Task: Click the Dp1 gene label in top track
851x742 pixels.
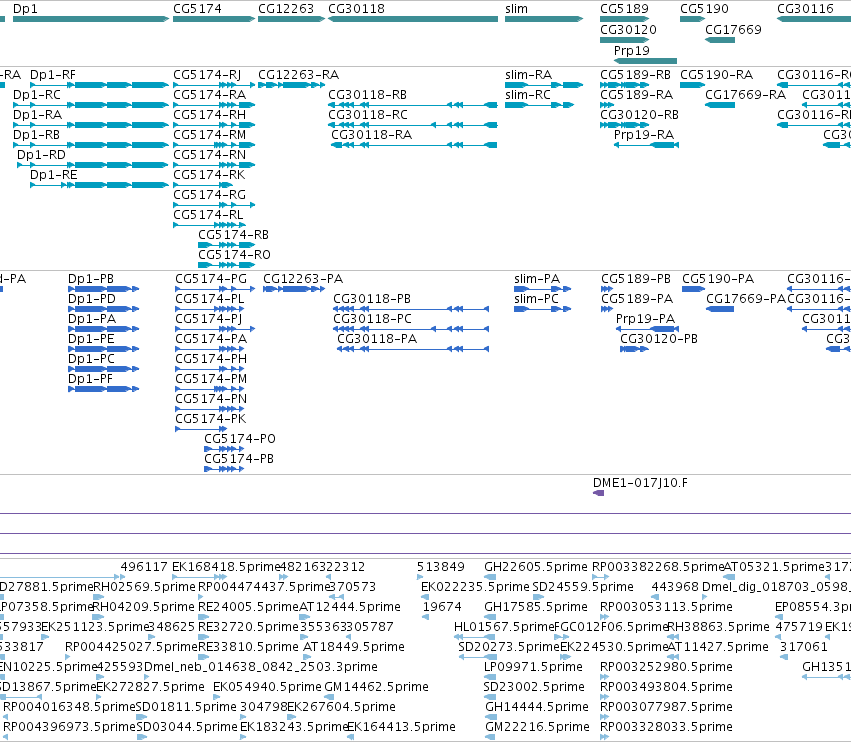Action: (25, 9)
